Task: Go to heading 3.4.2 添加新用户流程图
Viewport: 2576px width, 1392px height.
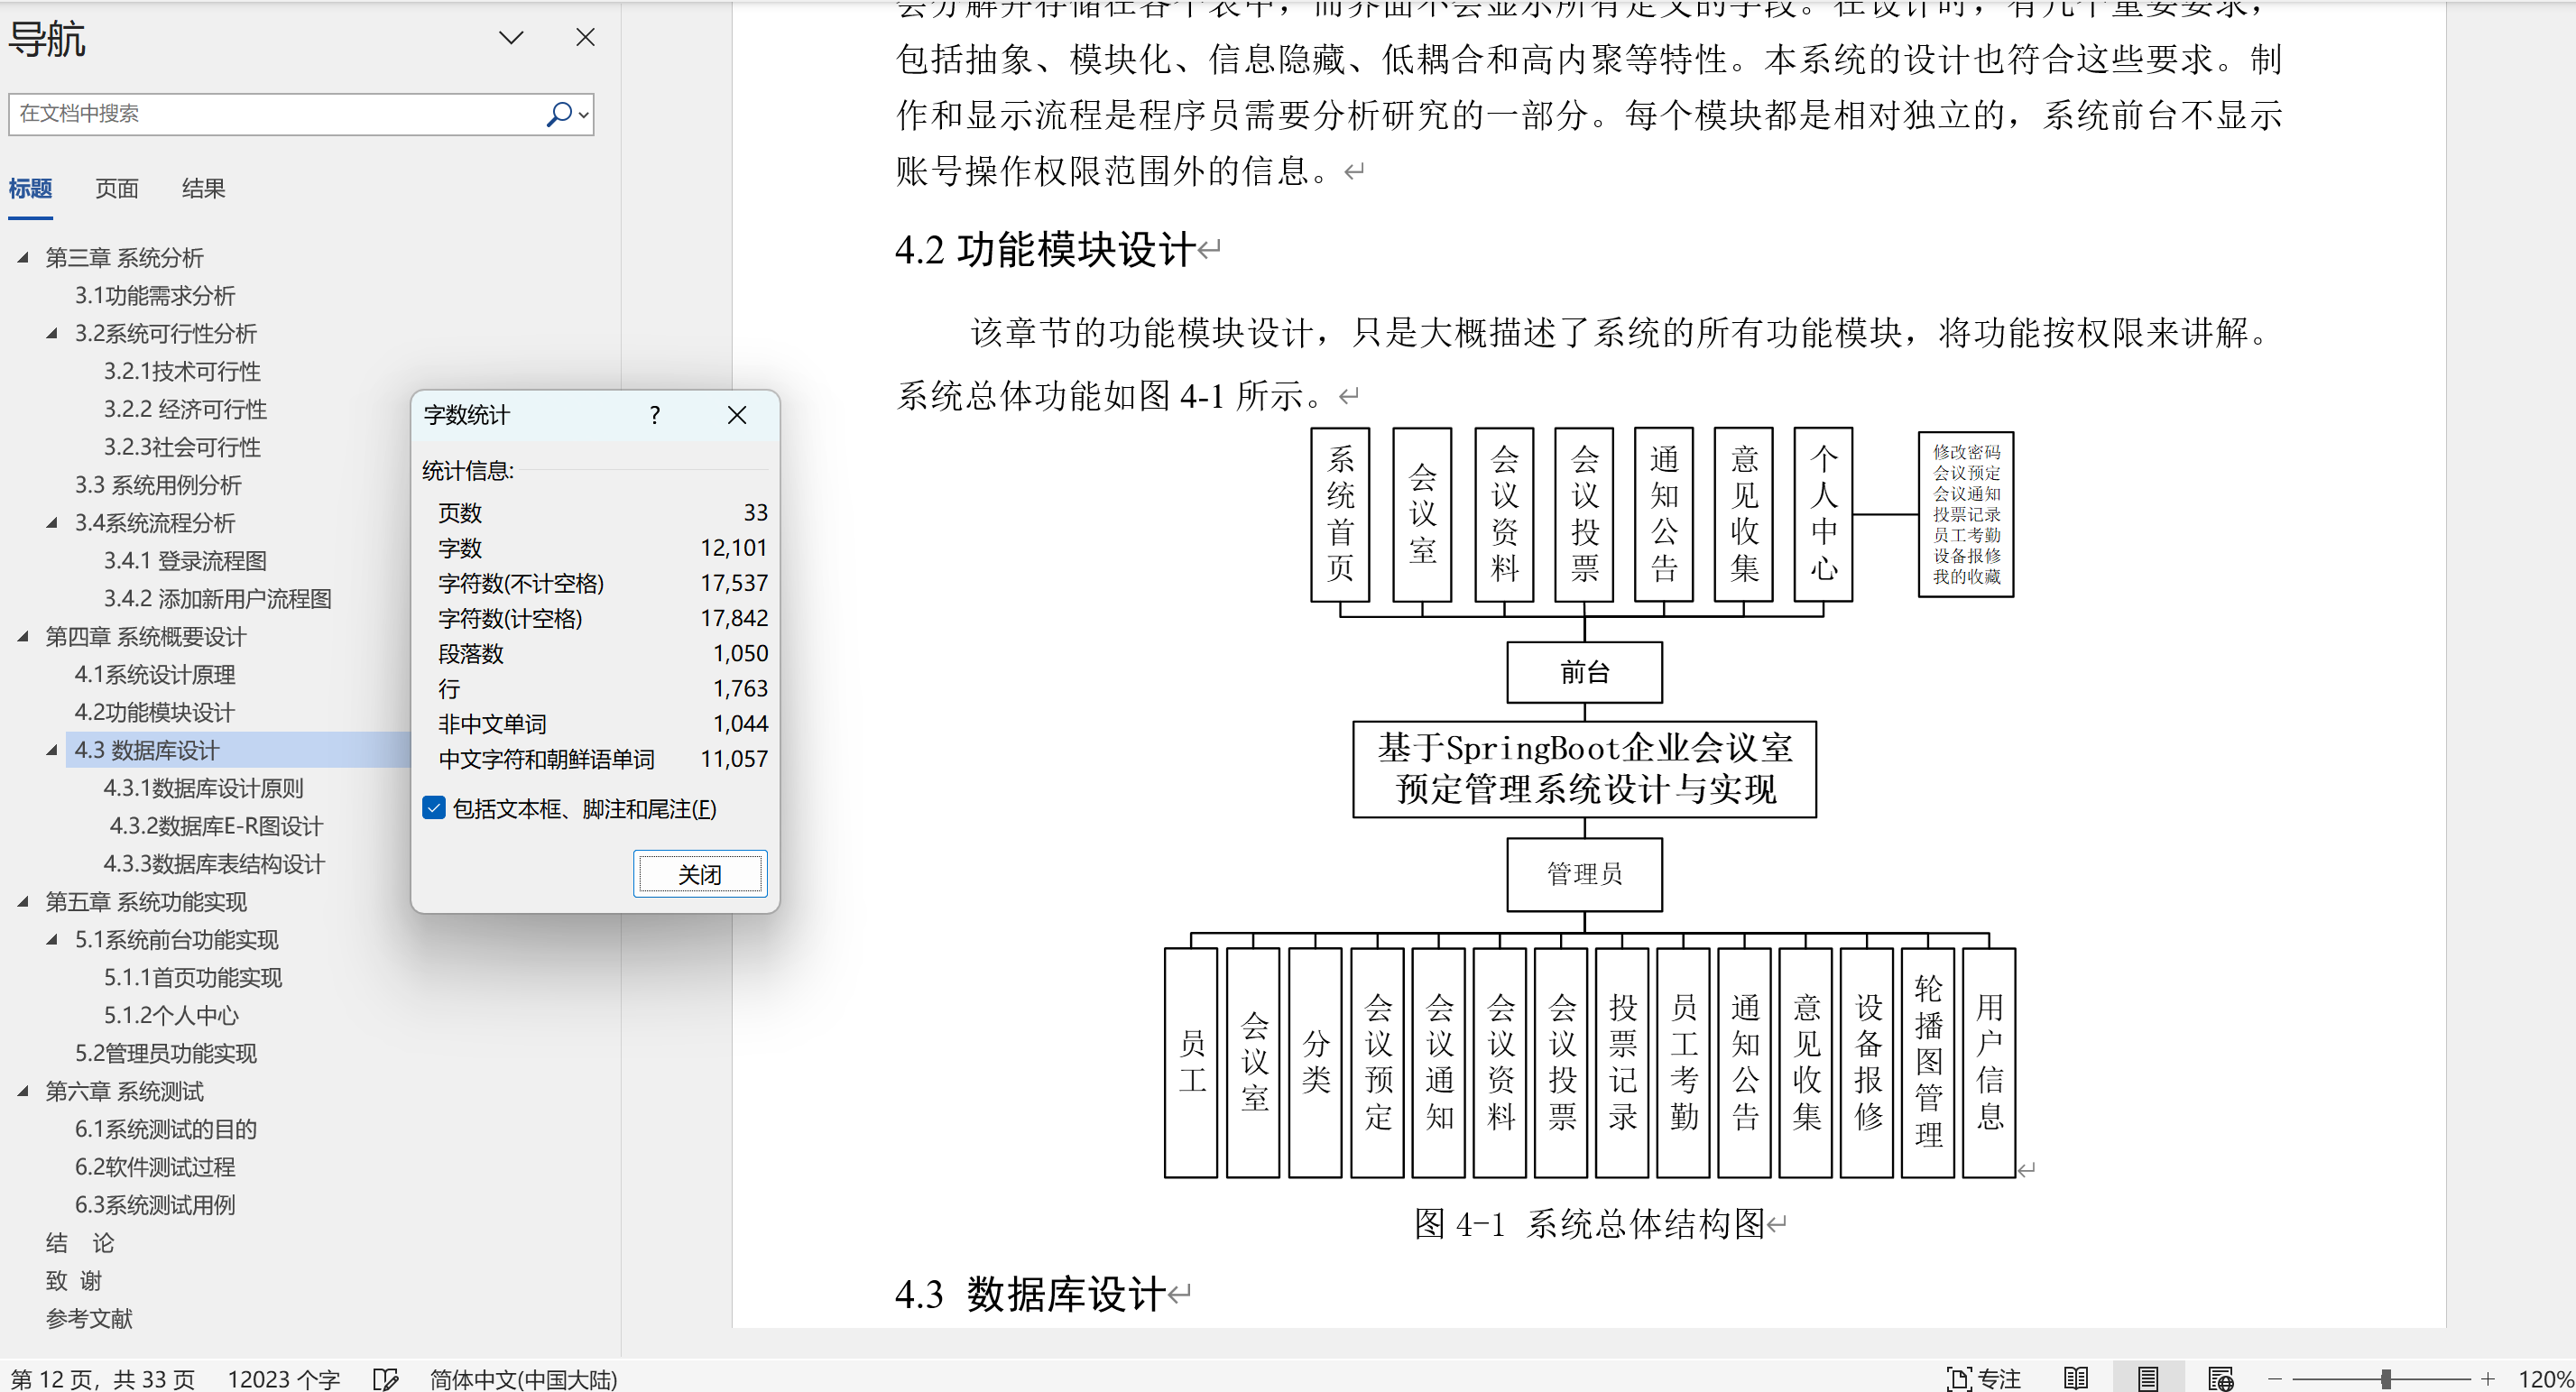Action: 217,599
